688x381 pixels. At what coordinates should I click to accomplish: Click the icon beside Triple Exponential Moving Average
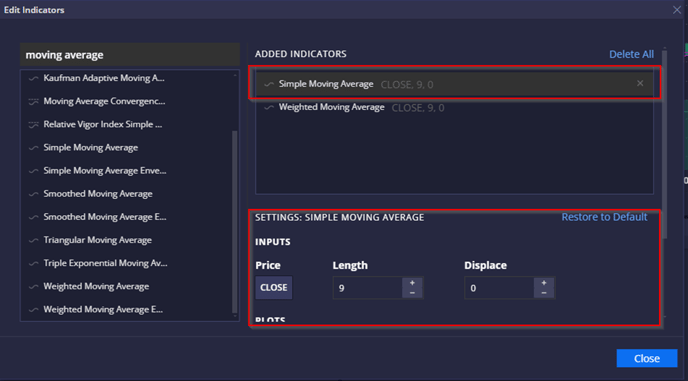(x=33, y=264)
